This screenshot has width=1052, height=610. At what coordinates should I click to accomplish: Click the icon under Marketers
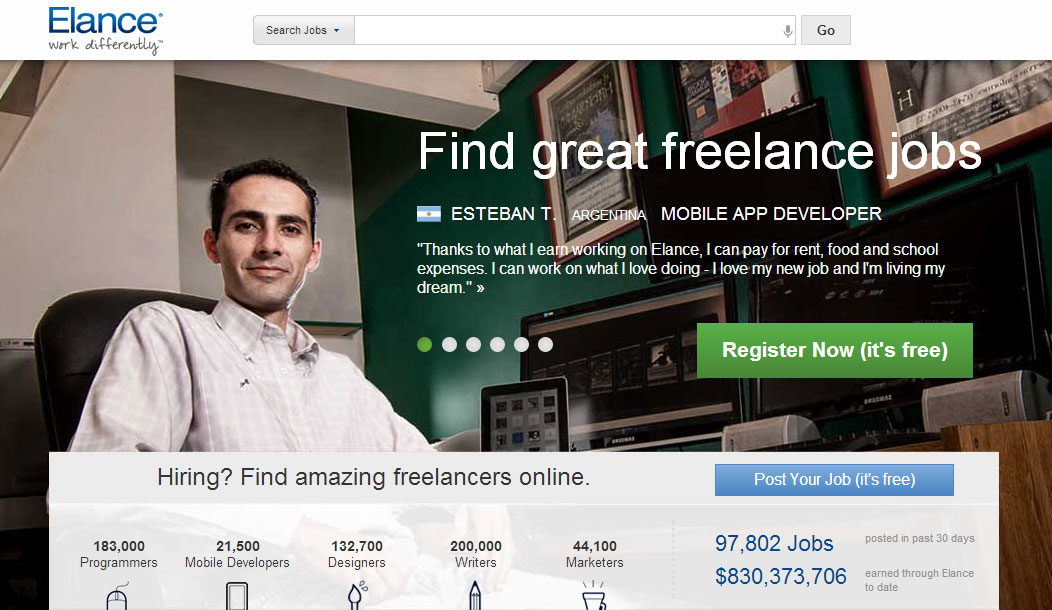[594, 596]
